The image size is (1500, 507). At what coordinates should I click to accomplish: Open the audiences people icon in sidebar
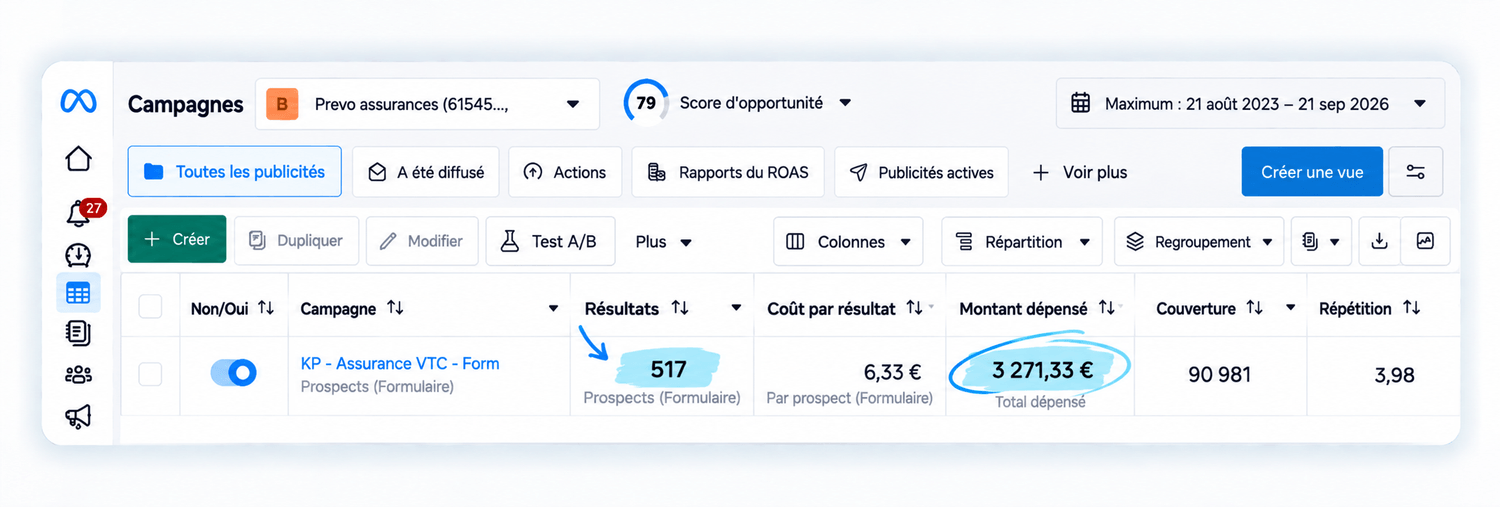[x=78, y=375]
